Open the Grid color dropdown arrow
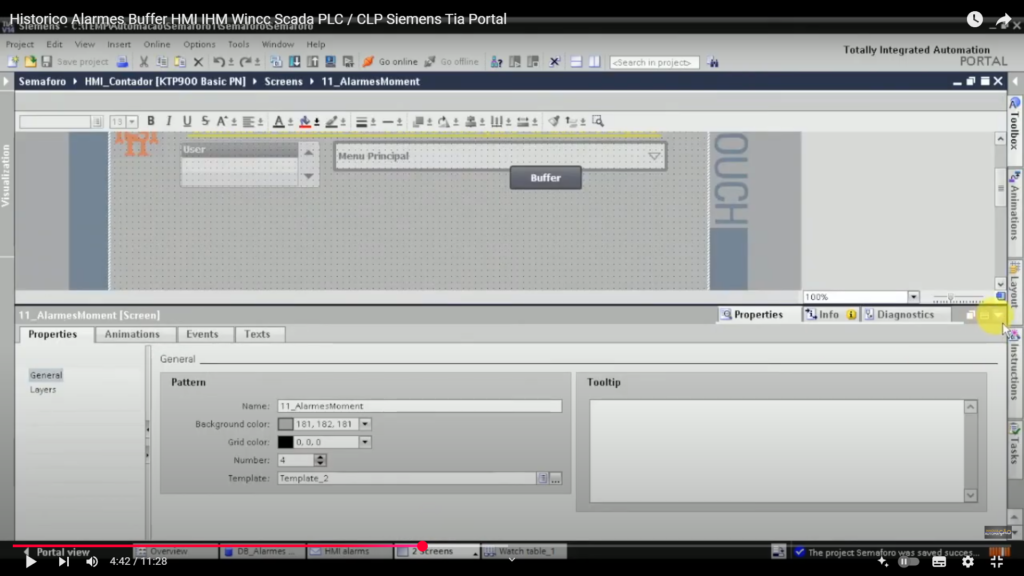Viewport: 1024px width, 576px height. pos(365,442)
